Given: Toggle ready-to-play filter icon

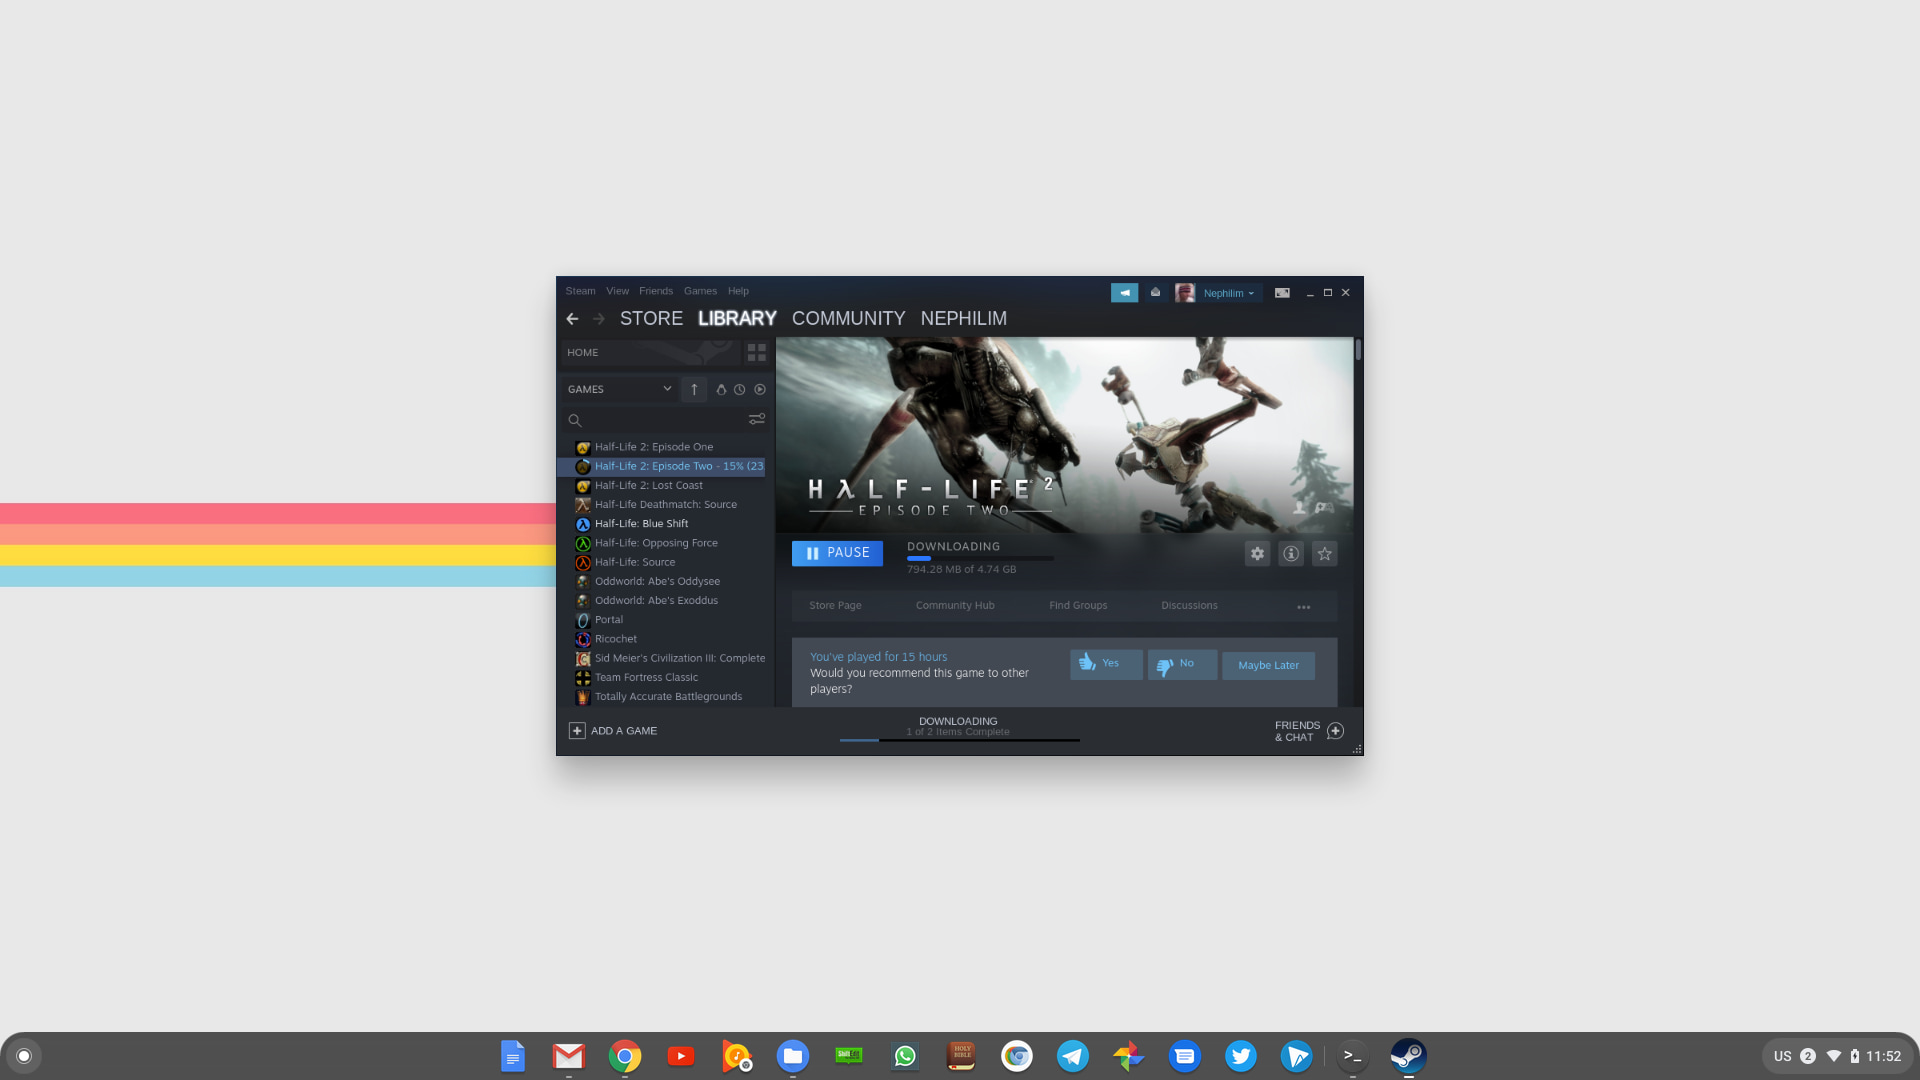Looking at the screenshot, I should point(760,390).
